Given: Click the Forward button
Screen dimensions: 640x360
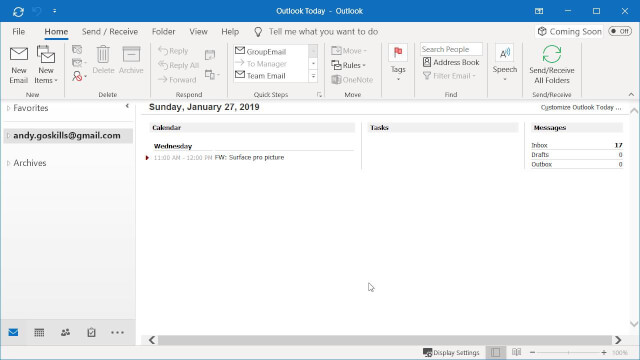Looking at the screenshot, I should (177, 80).
